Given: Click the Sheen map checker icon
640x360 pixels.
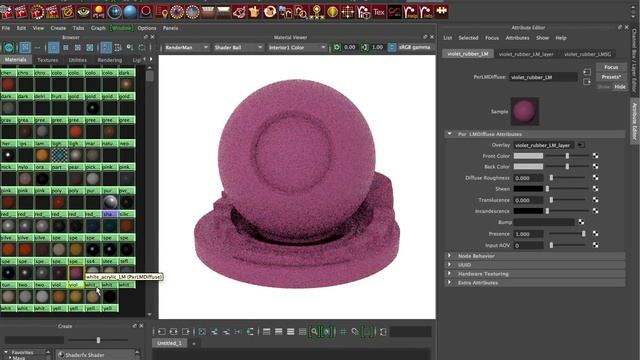Looking at the screenshot, I should tap(596, 189).
